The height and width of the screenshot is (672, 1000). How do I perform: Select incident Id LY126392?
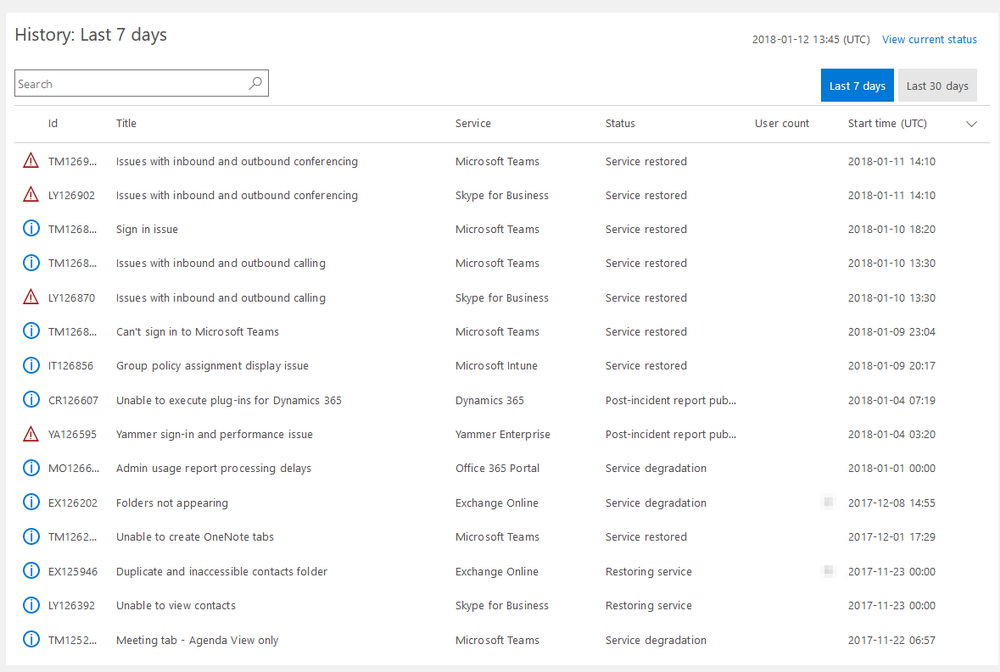click(x=71, y=605)
